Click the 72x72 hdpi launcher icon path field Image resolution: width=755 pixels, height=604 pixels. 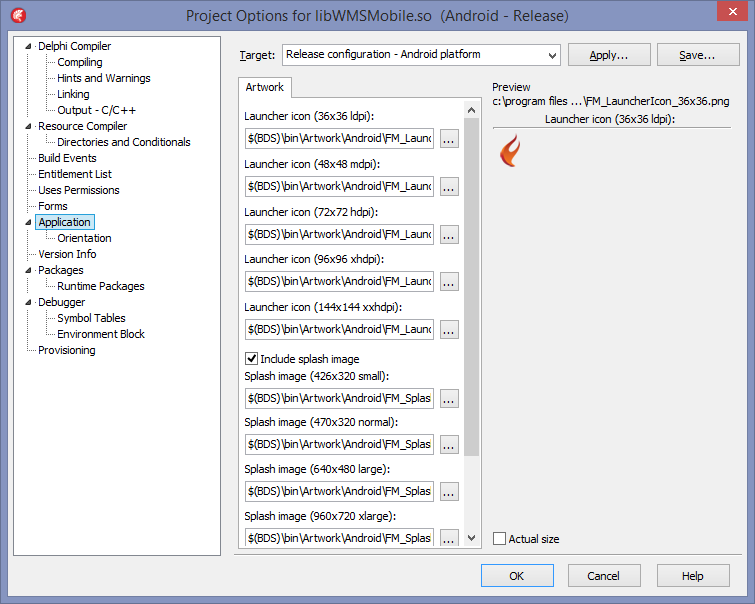pos(339,235)
